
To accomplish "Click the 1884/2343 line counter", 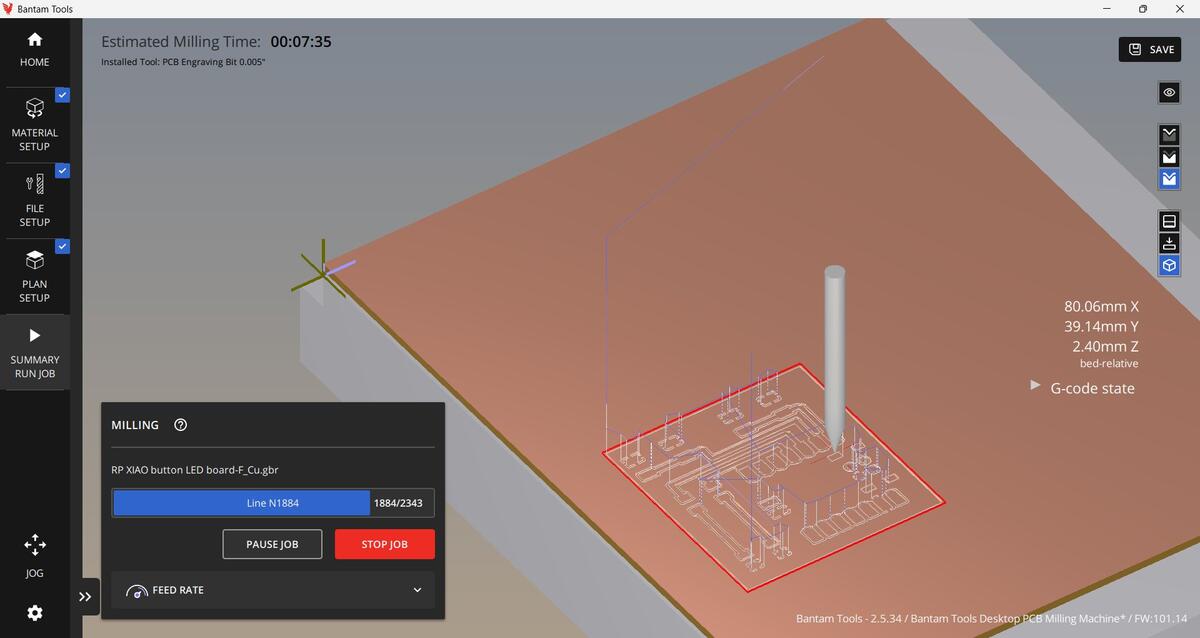I will 397,503.
